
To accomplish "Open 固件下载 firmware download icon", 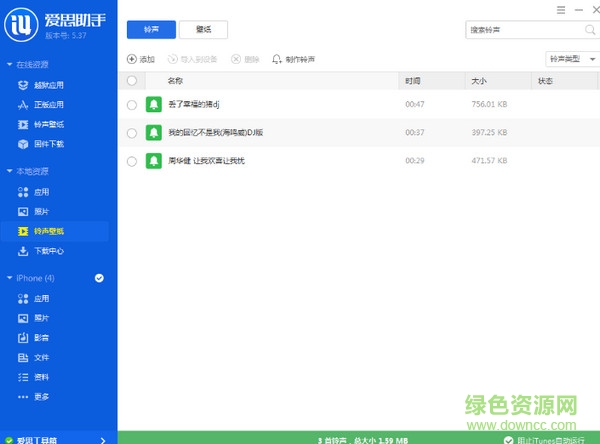I will point(23,143).
